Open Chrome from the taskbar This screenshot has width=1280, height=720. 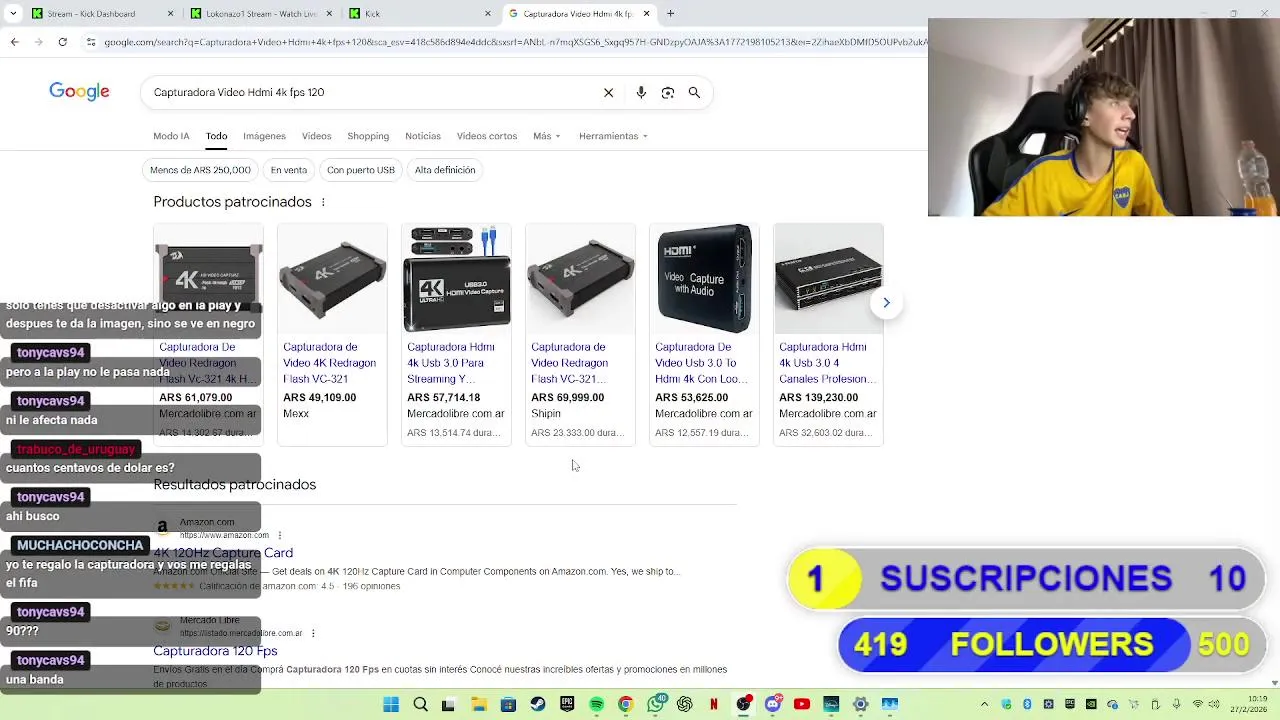click(625, 704)
